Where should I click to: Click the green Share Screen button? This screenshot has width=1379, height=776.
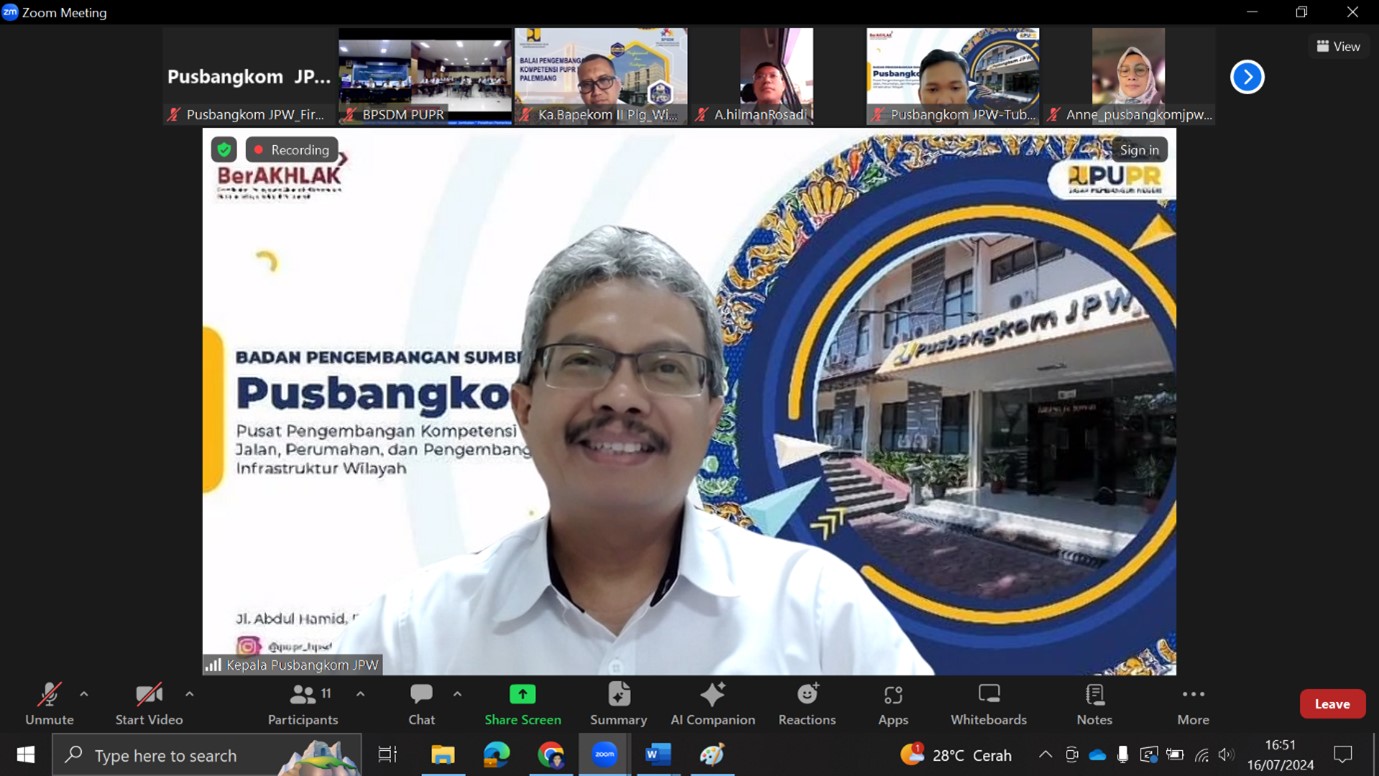point(523,704)
